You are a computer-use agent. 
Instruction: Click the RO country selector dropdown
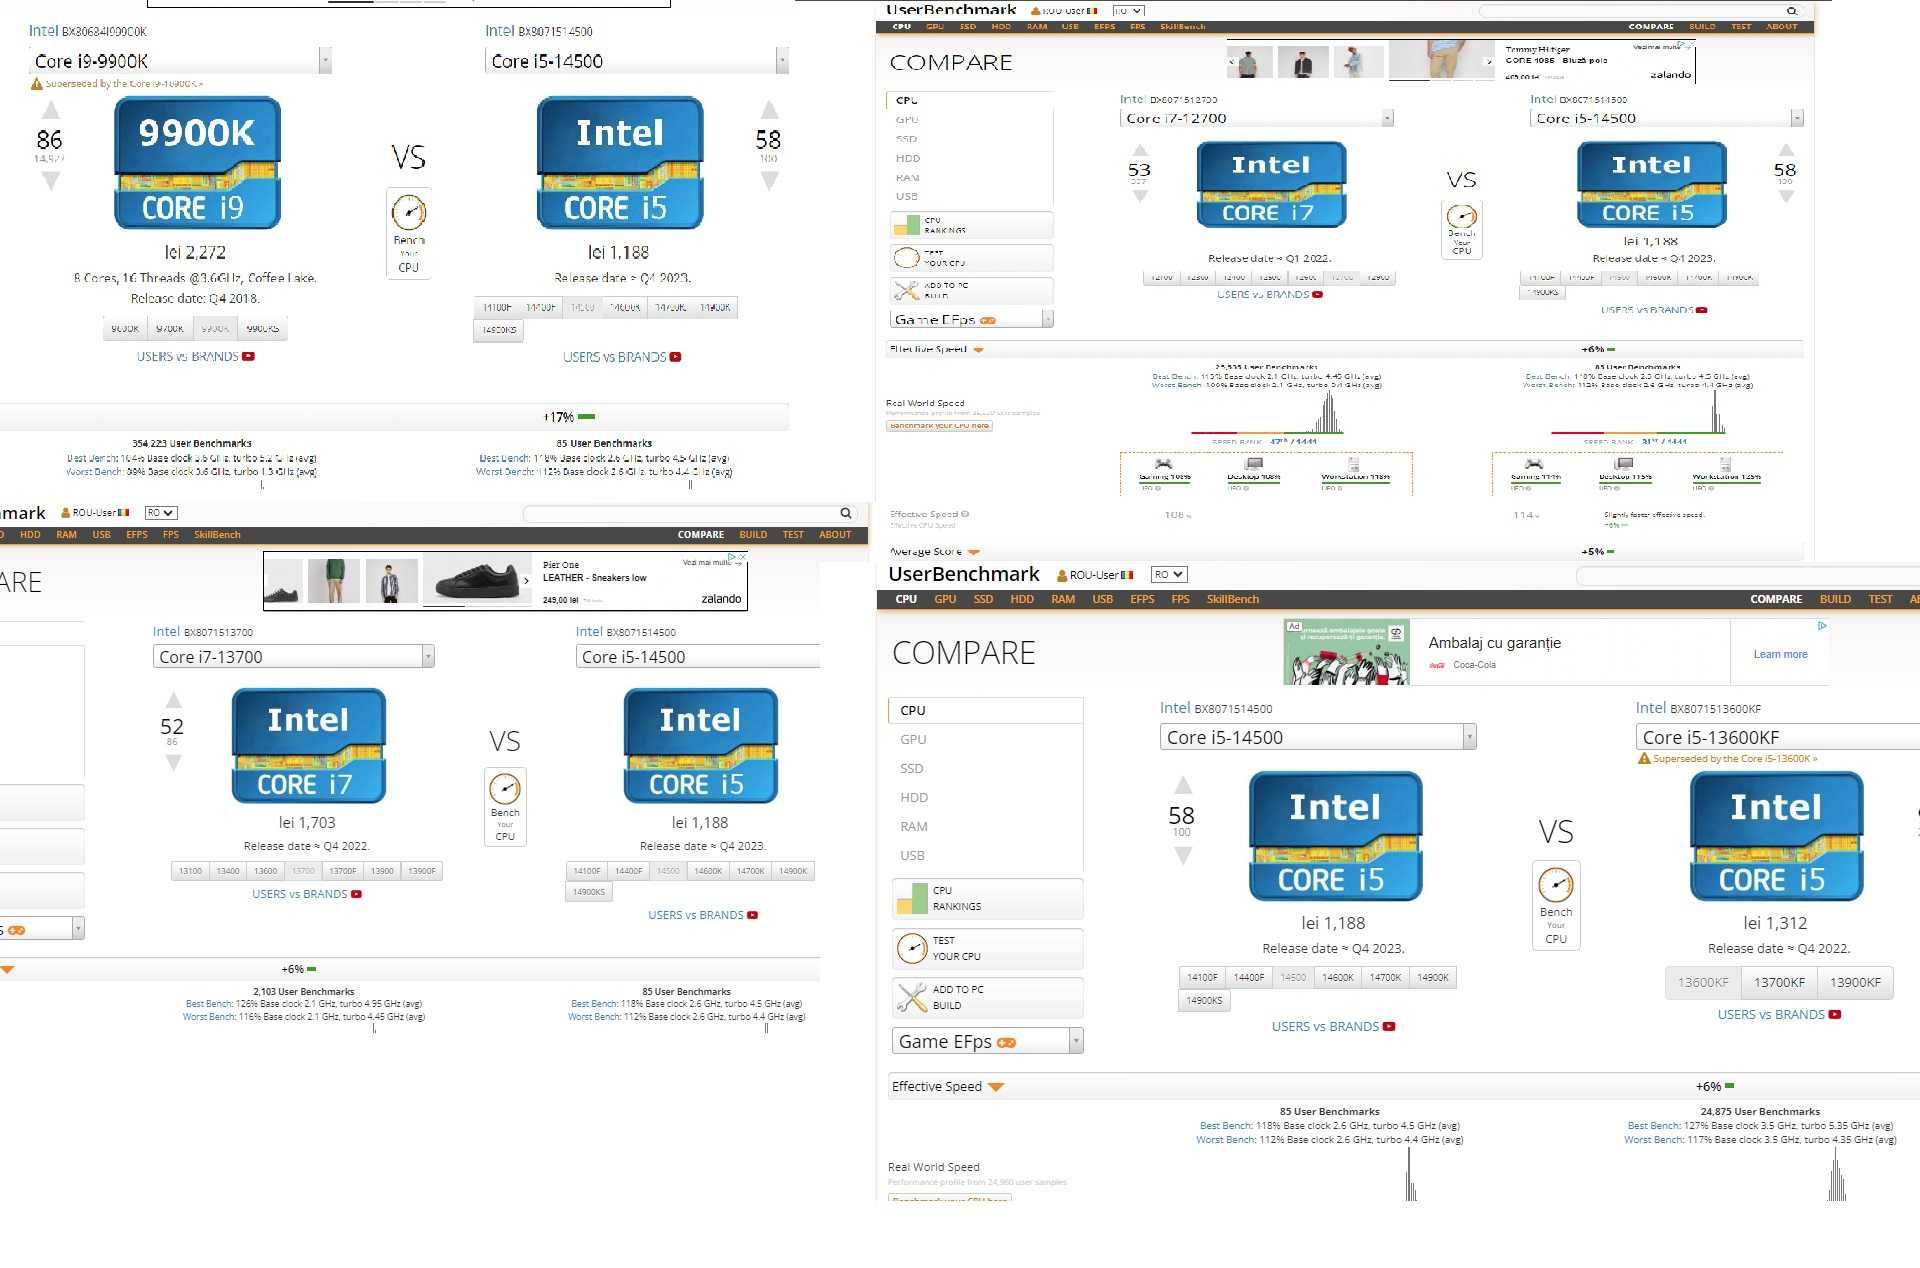click(x=1167, y=575)
